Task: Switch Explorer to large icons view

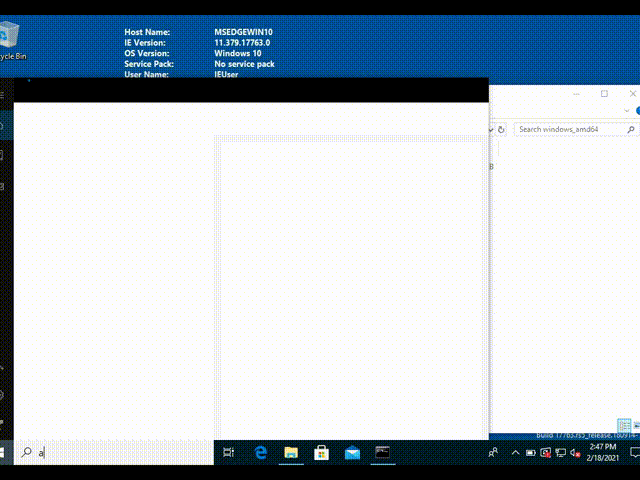Action: coord(636,426)
